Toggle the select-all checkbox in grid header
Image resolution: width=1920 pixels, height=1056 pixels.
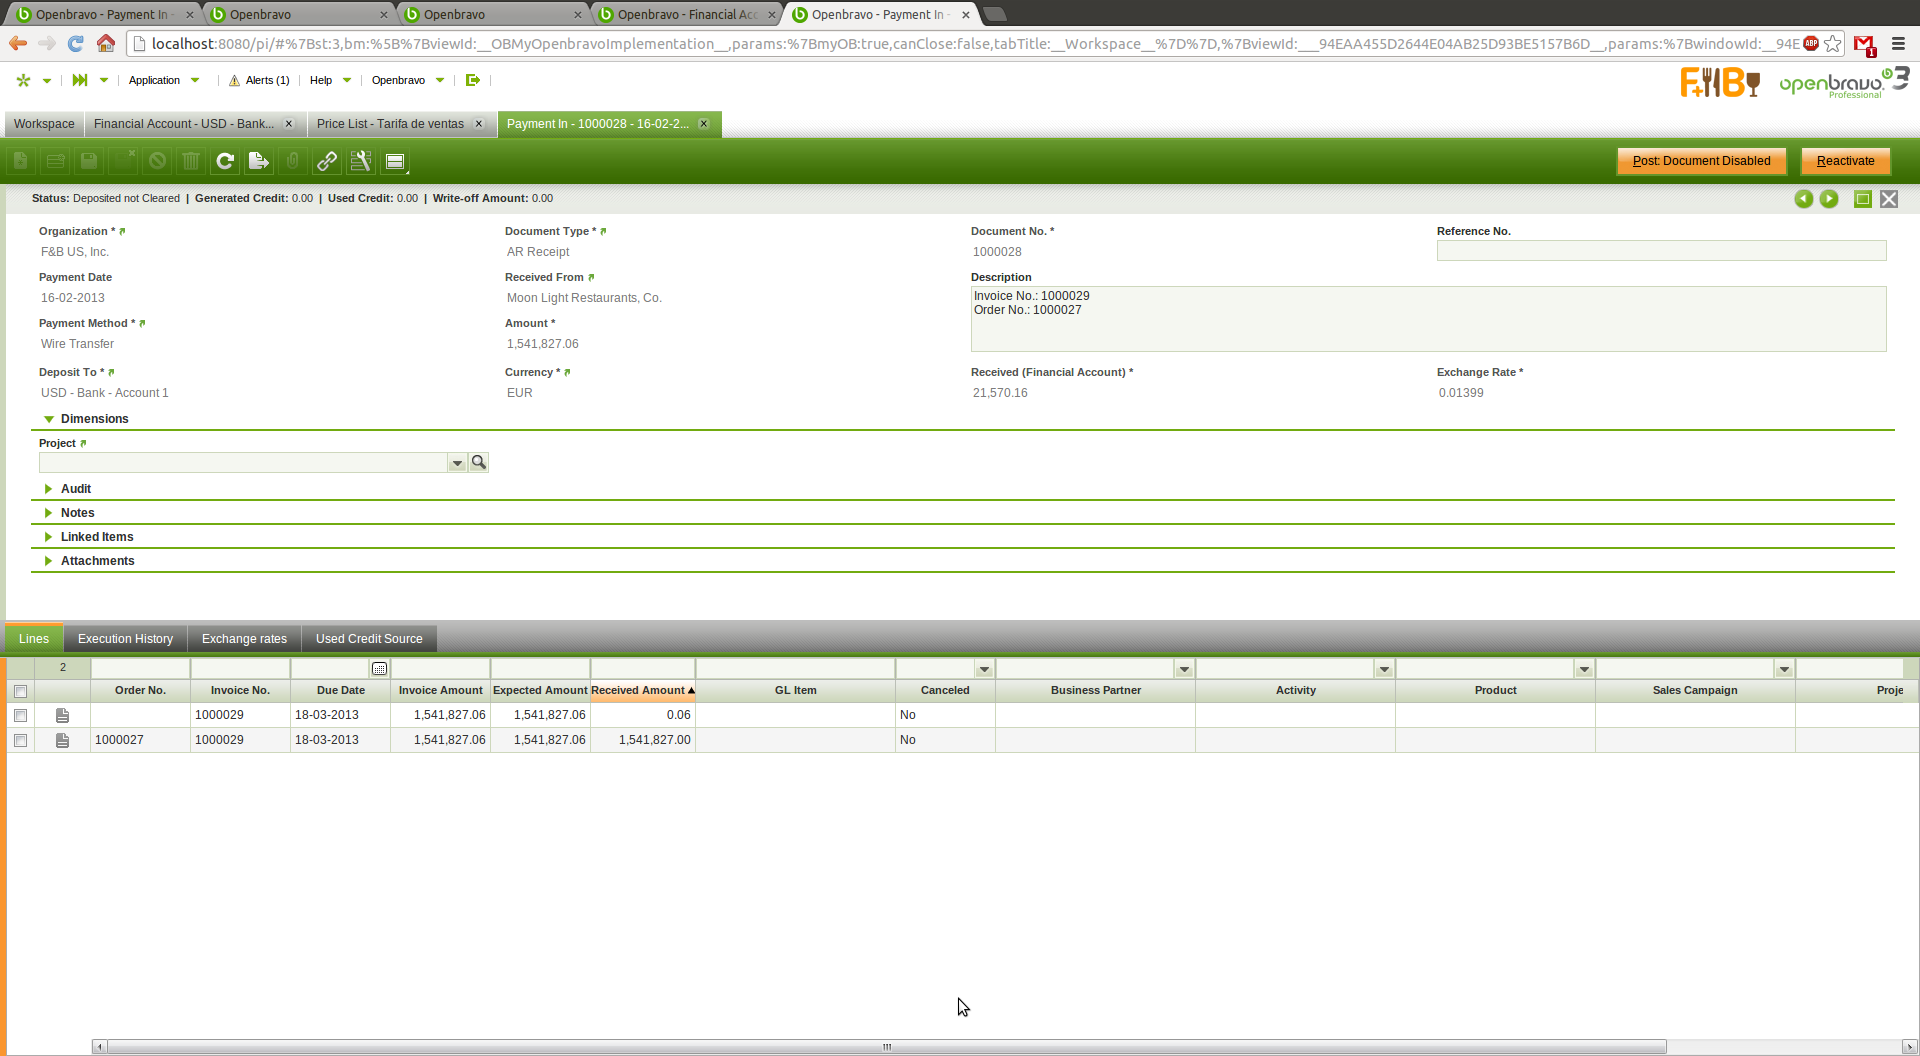click(20, 691)
